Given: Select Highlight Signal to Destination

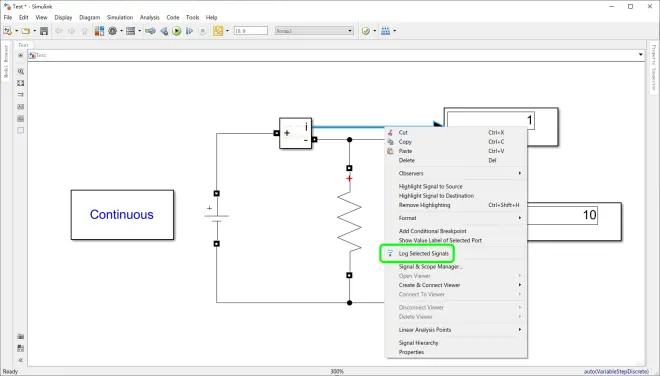Looking at the screenshot, I should coord(456,196).
